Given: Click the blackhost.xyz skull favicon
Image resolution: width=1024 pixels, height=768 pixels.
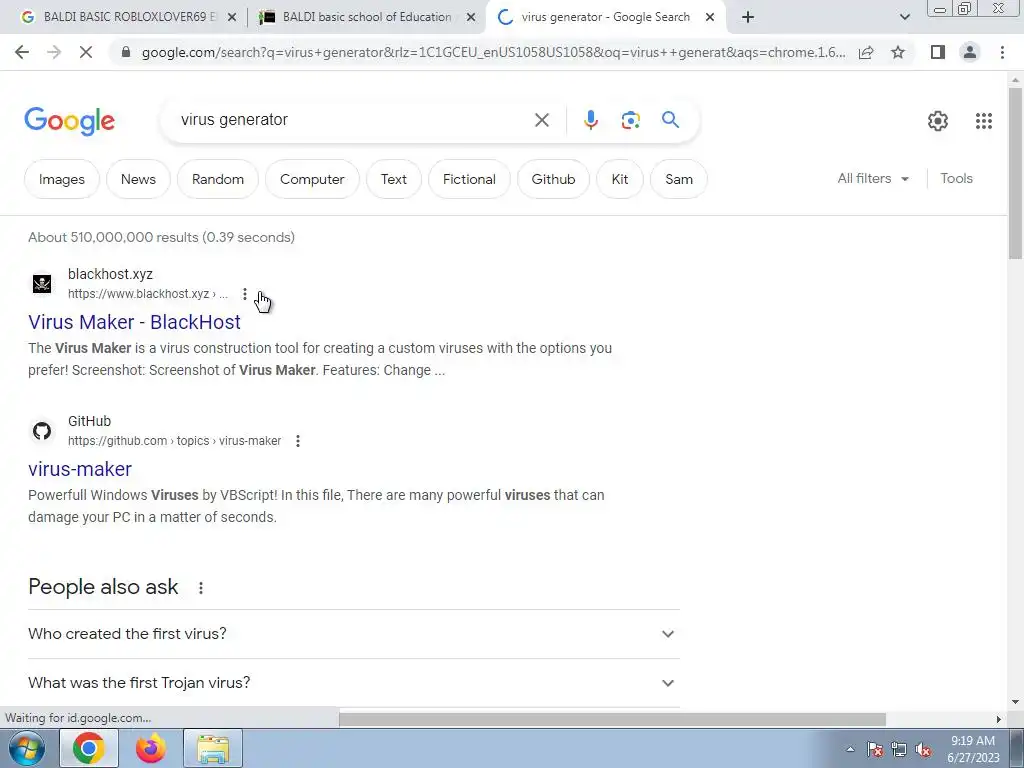Looking at the screenshot, I should (x=42, y=284).
